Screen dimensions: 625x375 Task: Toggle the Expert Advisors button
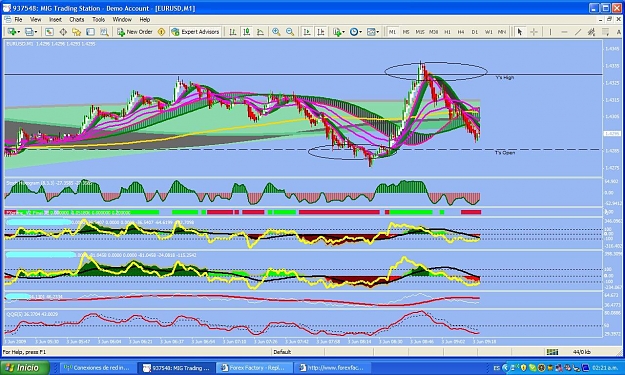pos(195,32)
